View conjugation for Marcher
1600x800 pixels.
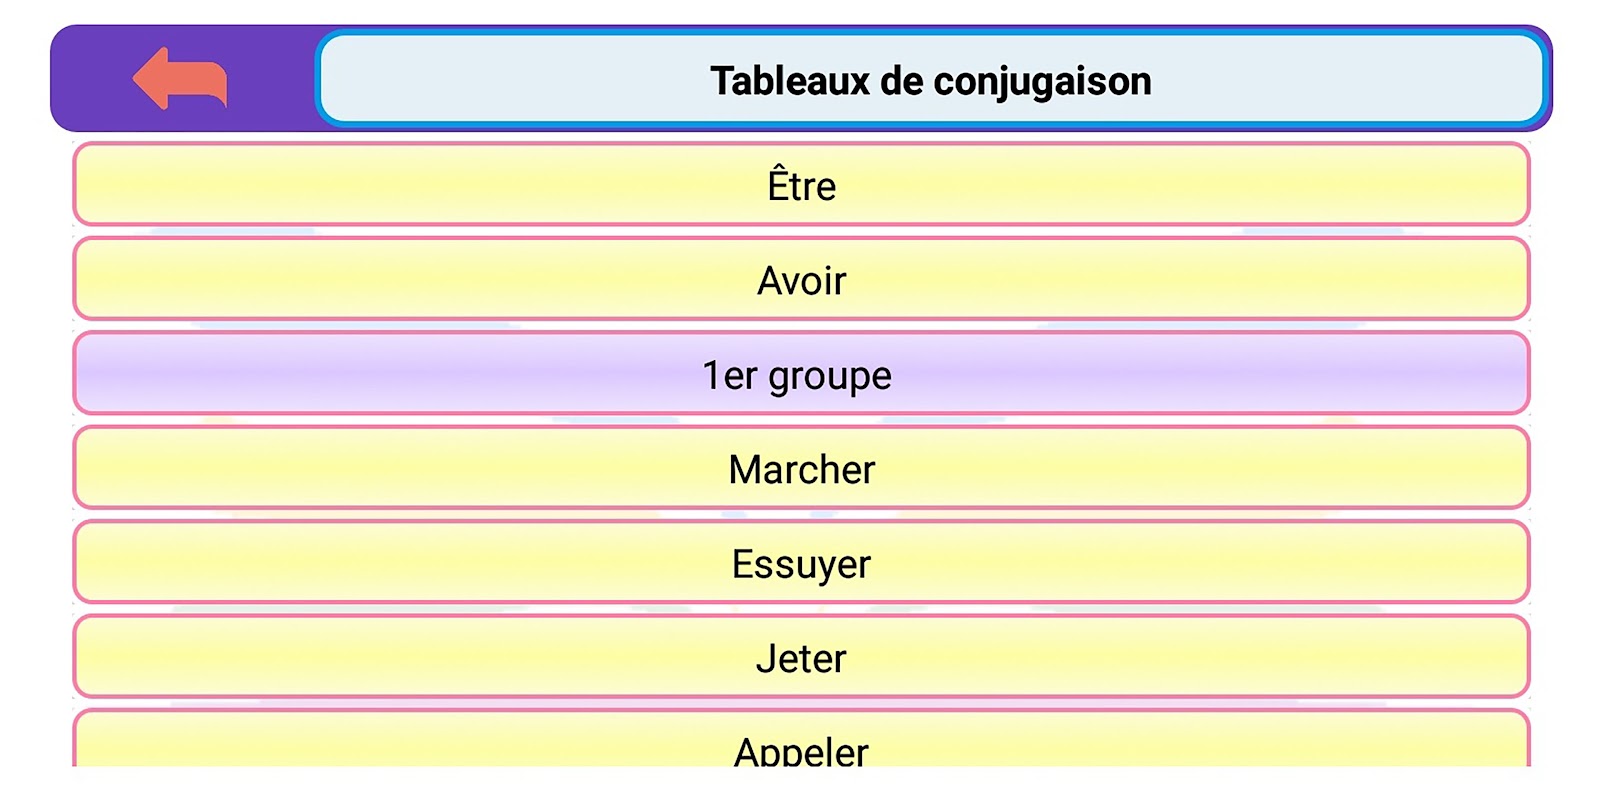click(801, 468)
